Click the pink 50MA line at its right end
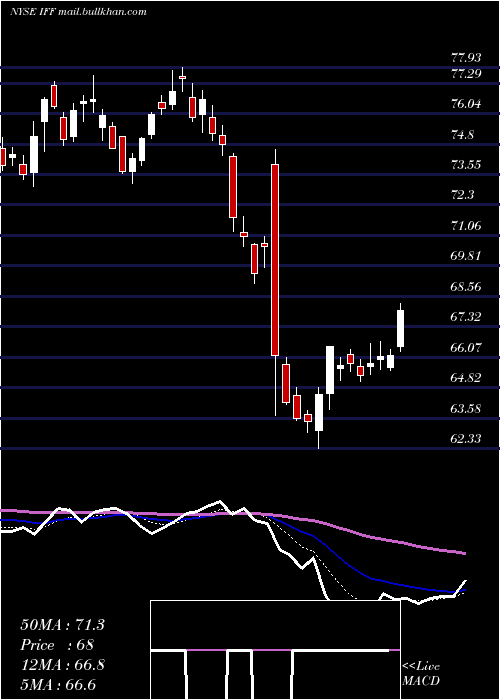This screenshot has width=500, height=700. click(x=463, y=553)
